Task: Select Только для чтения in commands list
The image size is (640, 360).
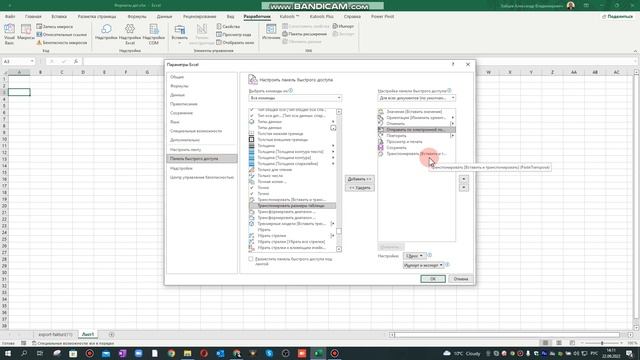Action: click(292, 169)
